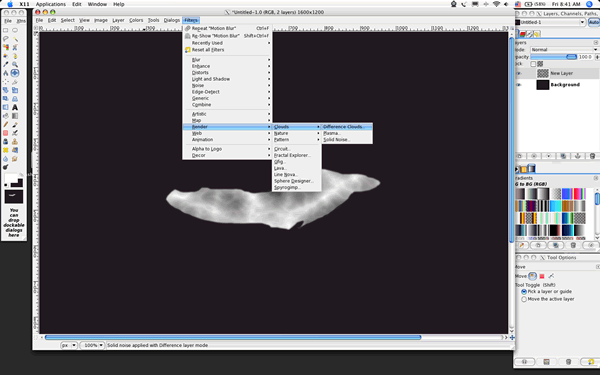Open the 100% zoom dropdown
This screenshot has width=600, height=375.
[x=92, y=345]
